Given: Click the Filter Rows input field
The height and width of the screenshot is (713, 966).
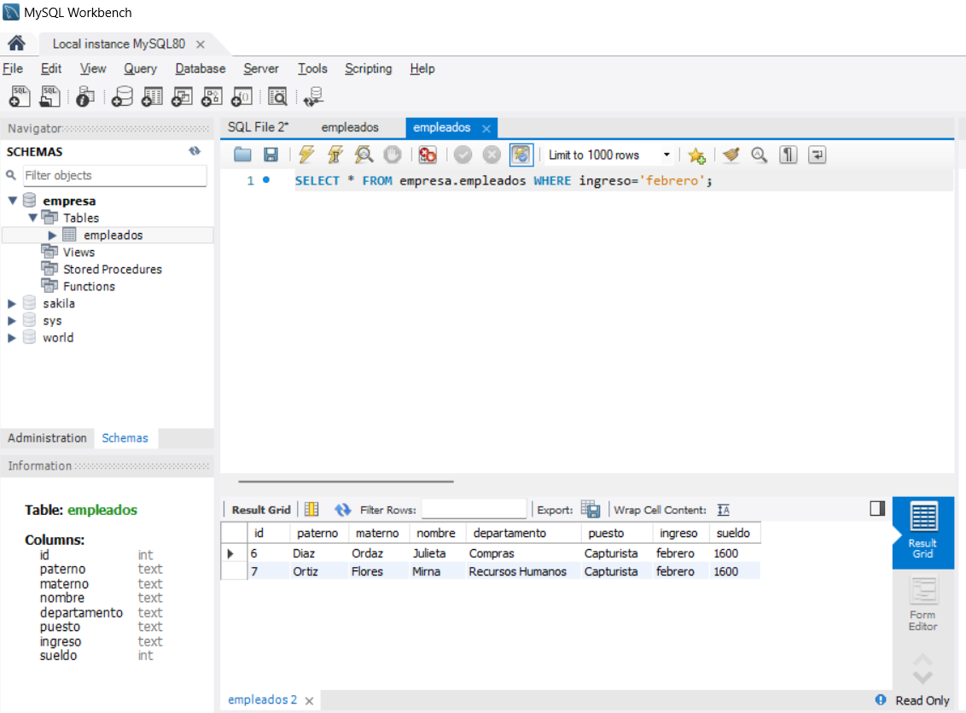Looking at the screenshot, I should point(474,509).
